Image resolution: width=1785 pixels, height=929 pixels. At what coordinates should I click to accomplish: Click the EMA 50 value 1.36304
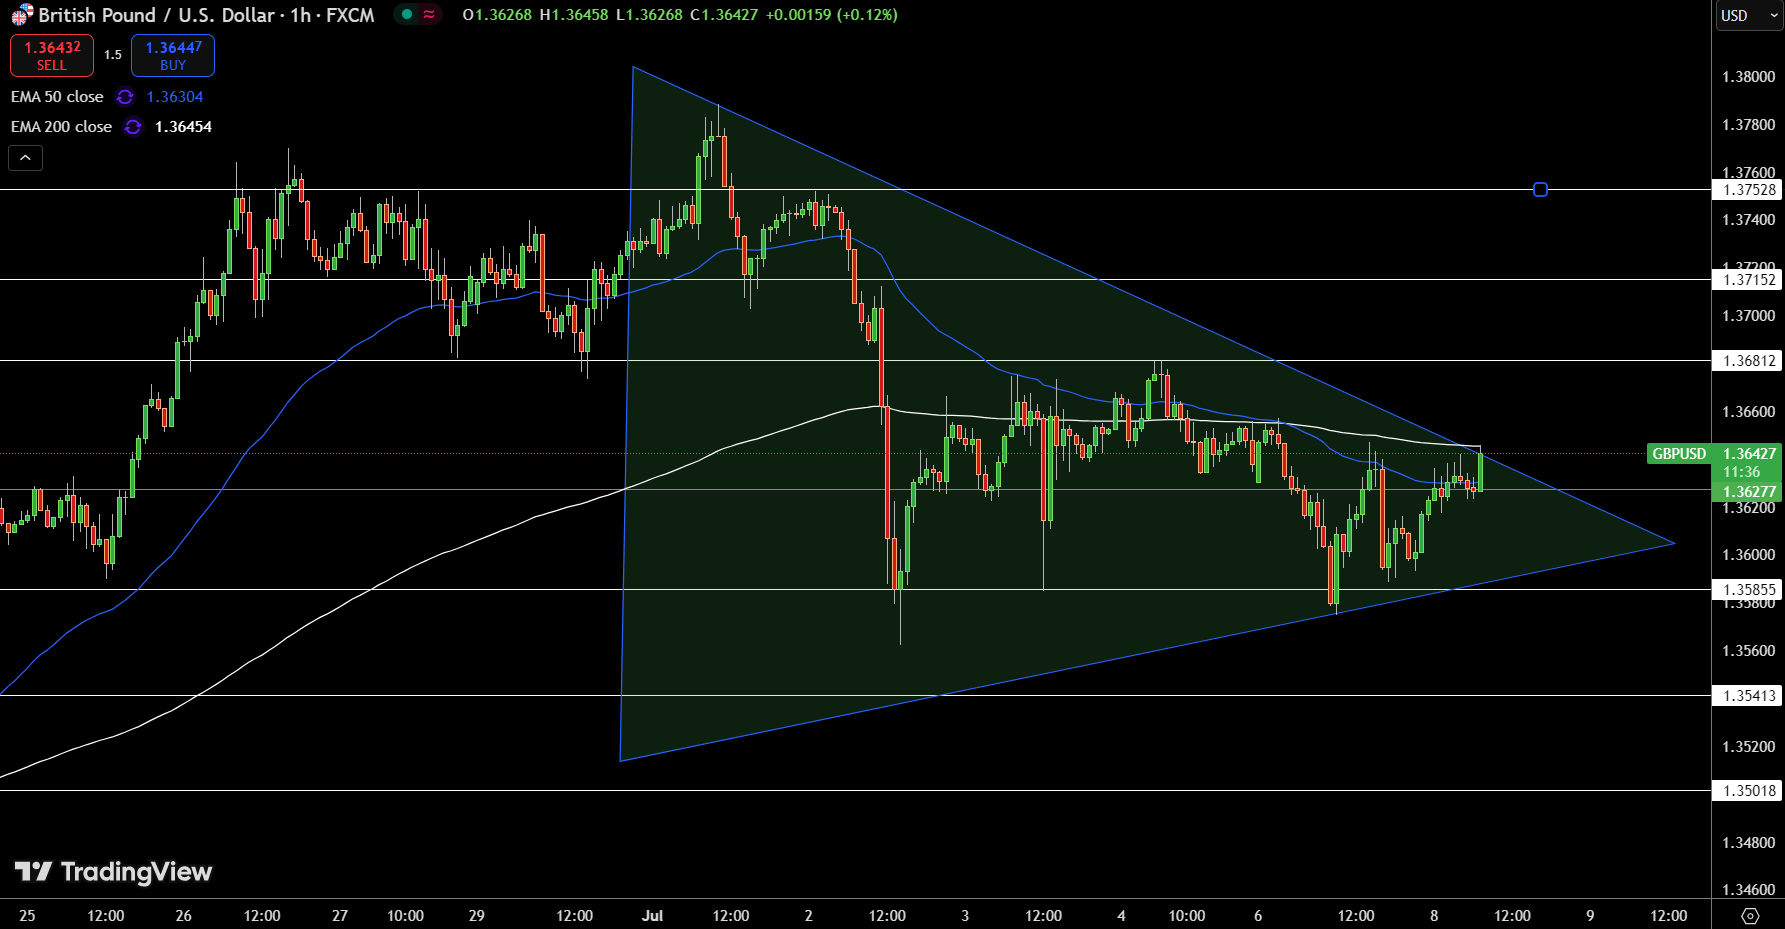click(175, 97)
